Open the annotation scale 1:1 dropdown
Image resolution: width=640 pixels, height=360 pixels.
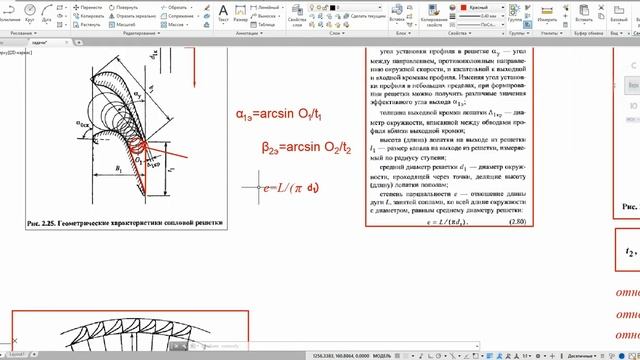[527, 356]
